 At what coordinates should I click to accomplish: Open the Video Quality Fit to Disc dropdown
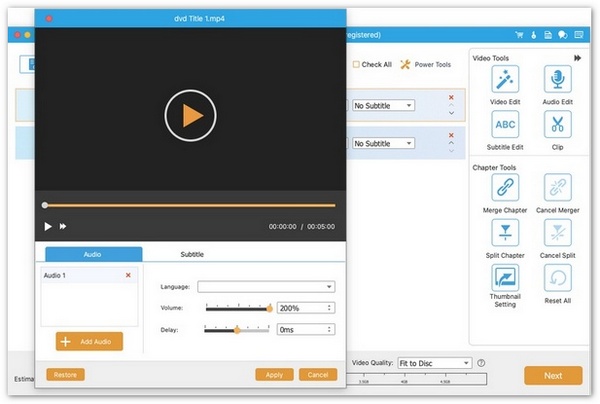click(x=435, y=363)
